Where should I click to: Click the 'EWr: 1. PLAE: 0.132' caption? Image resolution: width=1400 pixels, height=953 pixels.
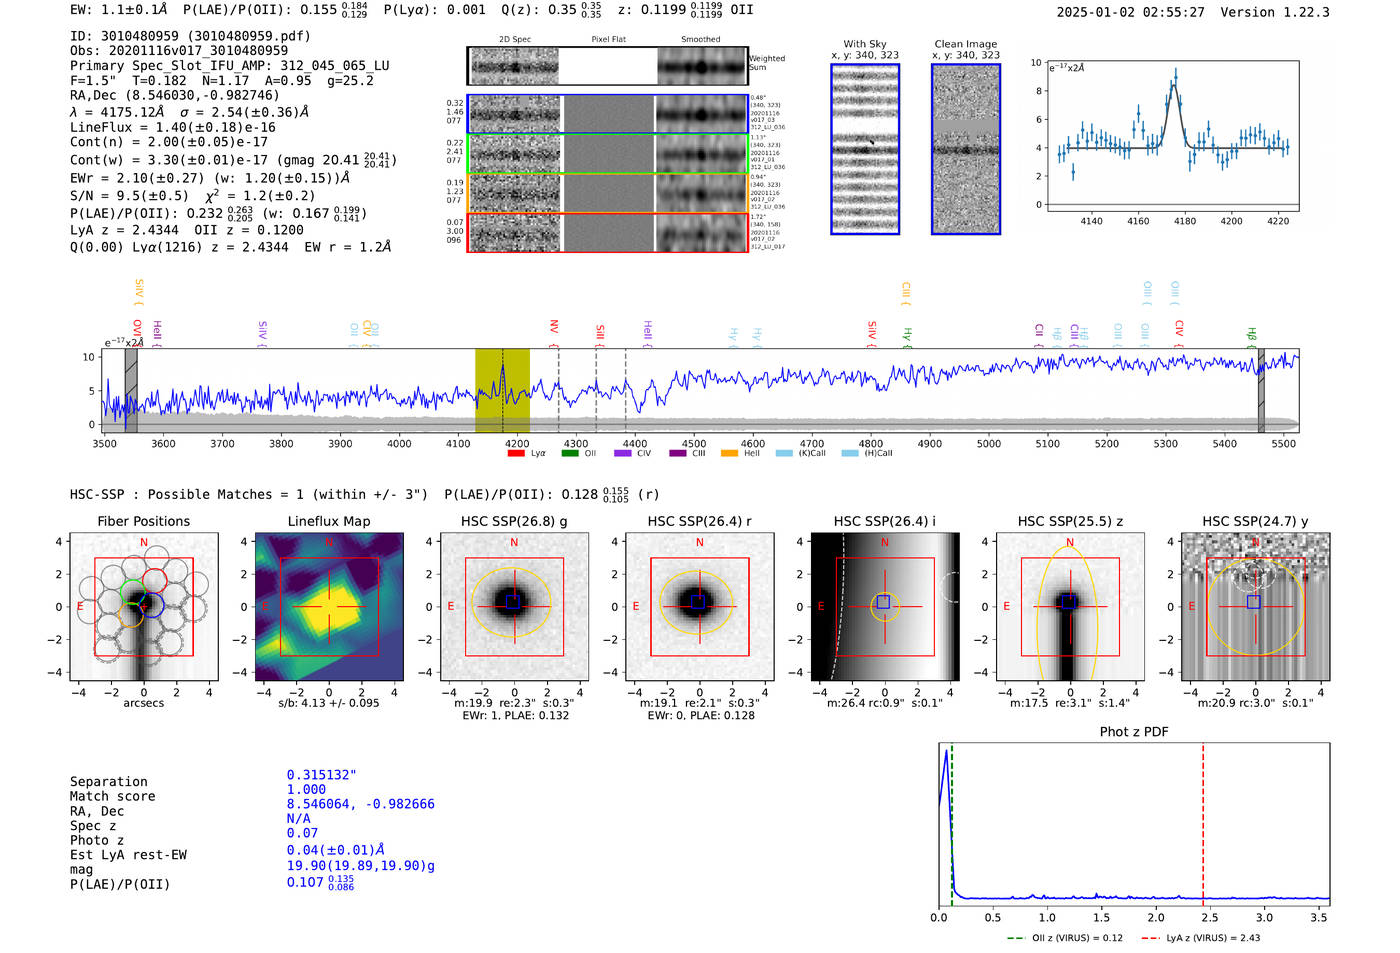(x=516, y=715)
